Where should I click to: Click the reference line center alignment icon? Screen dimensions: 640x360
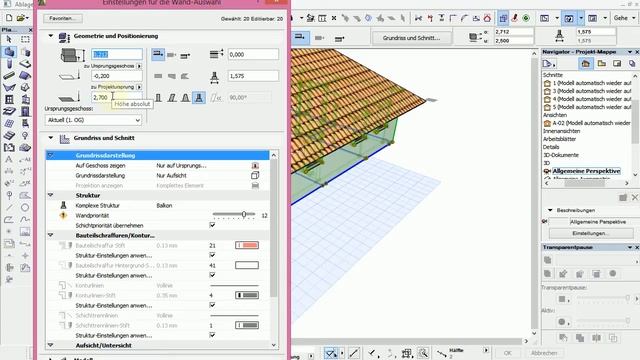(x=171, y=55)
